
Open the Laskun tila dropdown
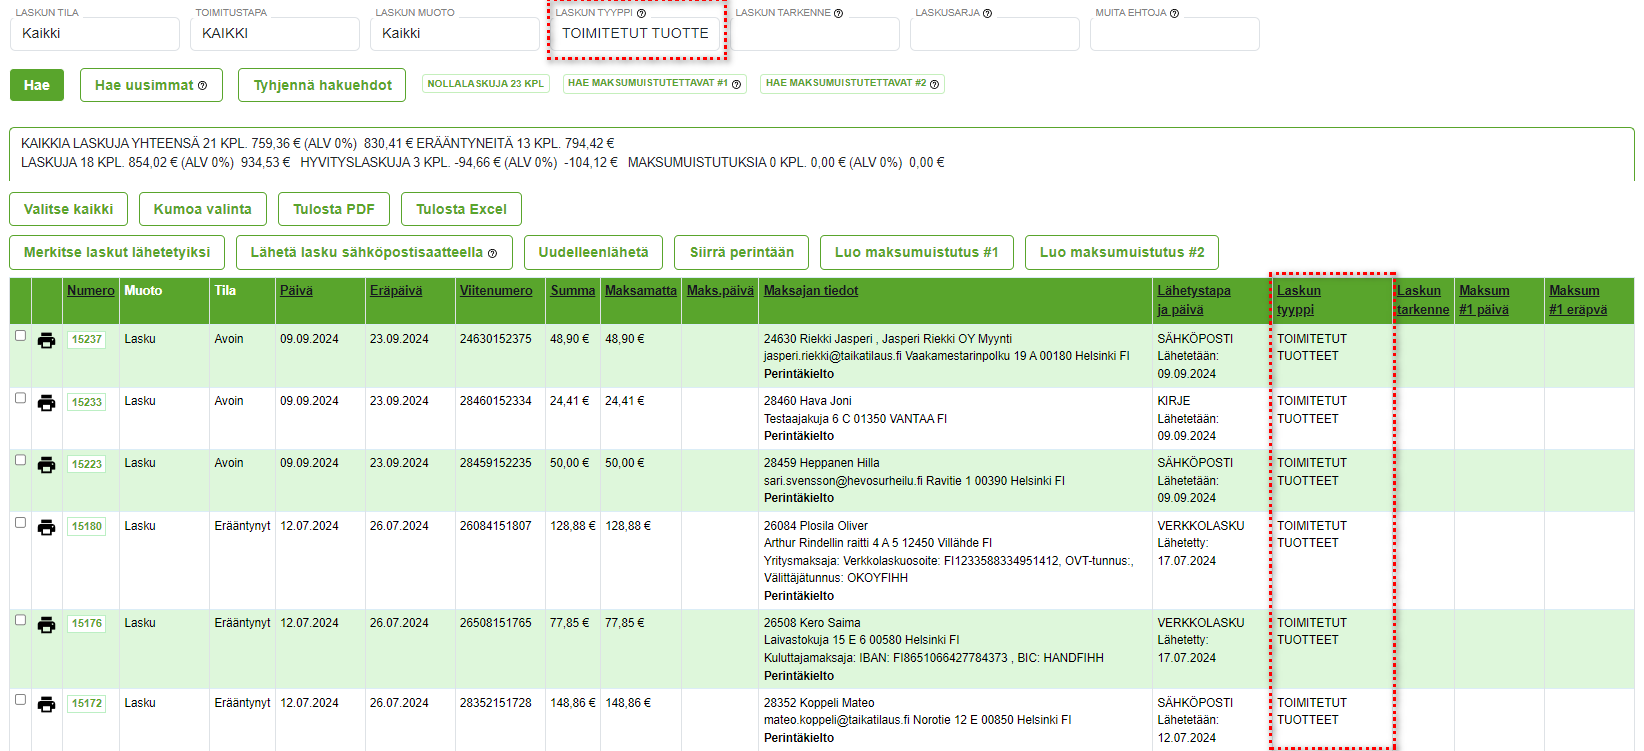[95, 33]
